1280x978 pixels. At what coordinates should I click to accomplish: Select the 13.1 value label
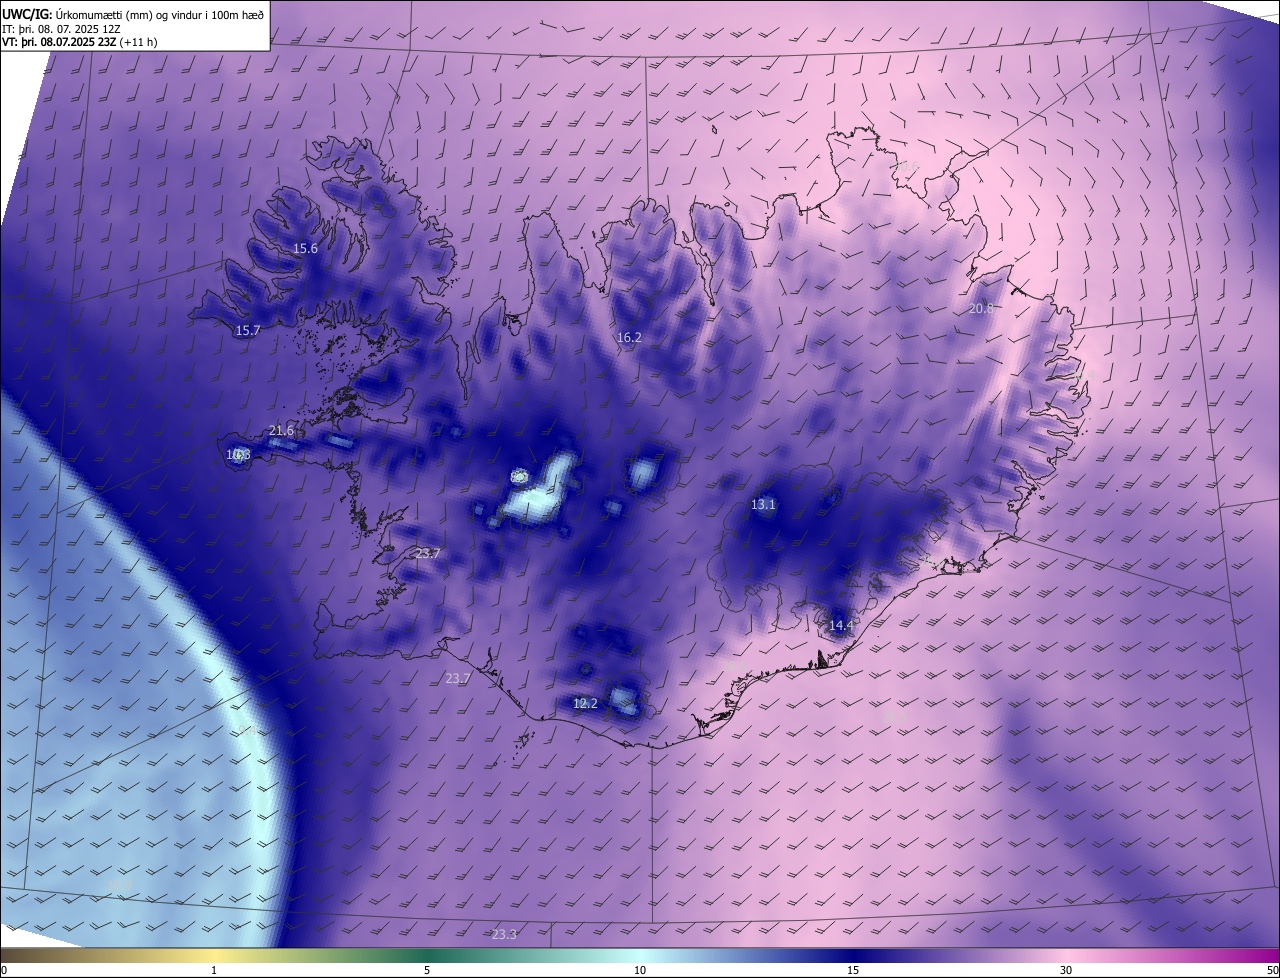pos(763,505)
